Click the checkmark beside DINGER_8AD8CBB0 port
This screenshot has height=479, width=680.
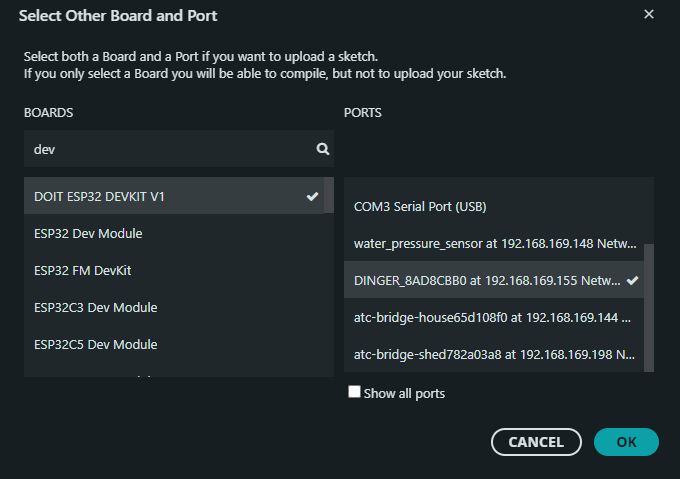pyautogui.click(x=632, y=280)
